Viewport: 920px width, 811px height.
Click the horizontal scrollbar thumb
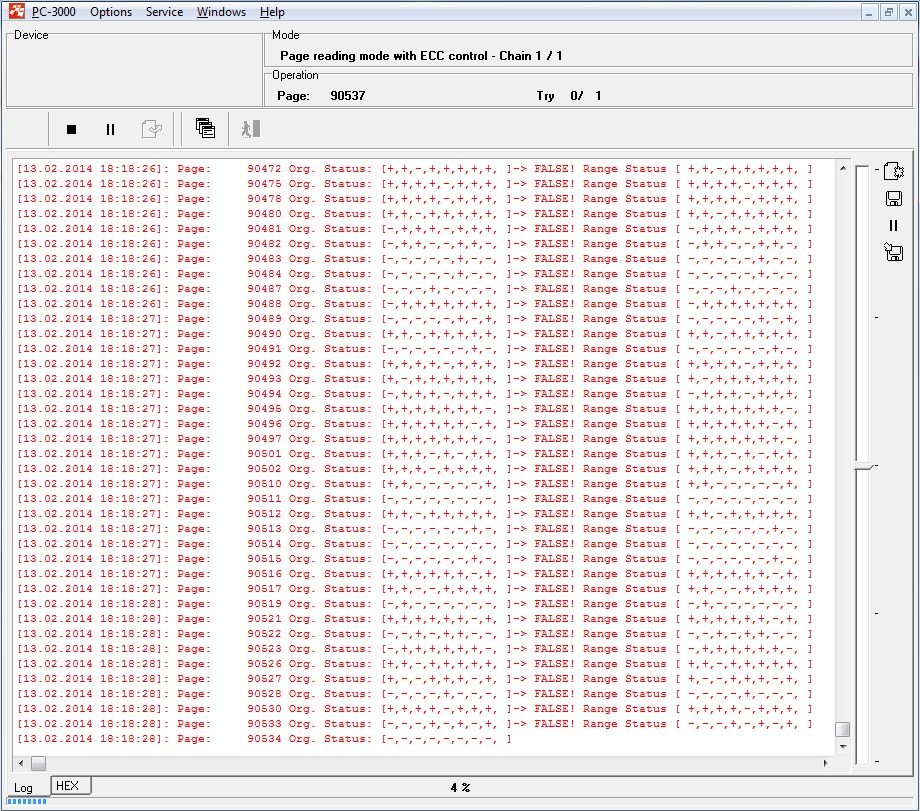point(38,763)
